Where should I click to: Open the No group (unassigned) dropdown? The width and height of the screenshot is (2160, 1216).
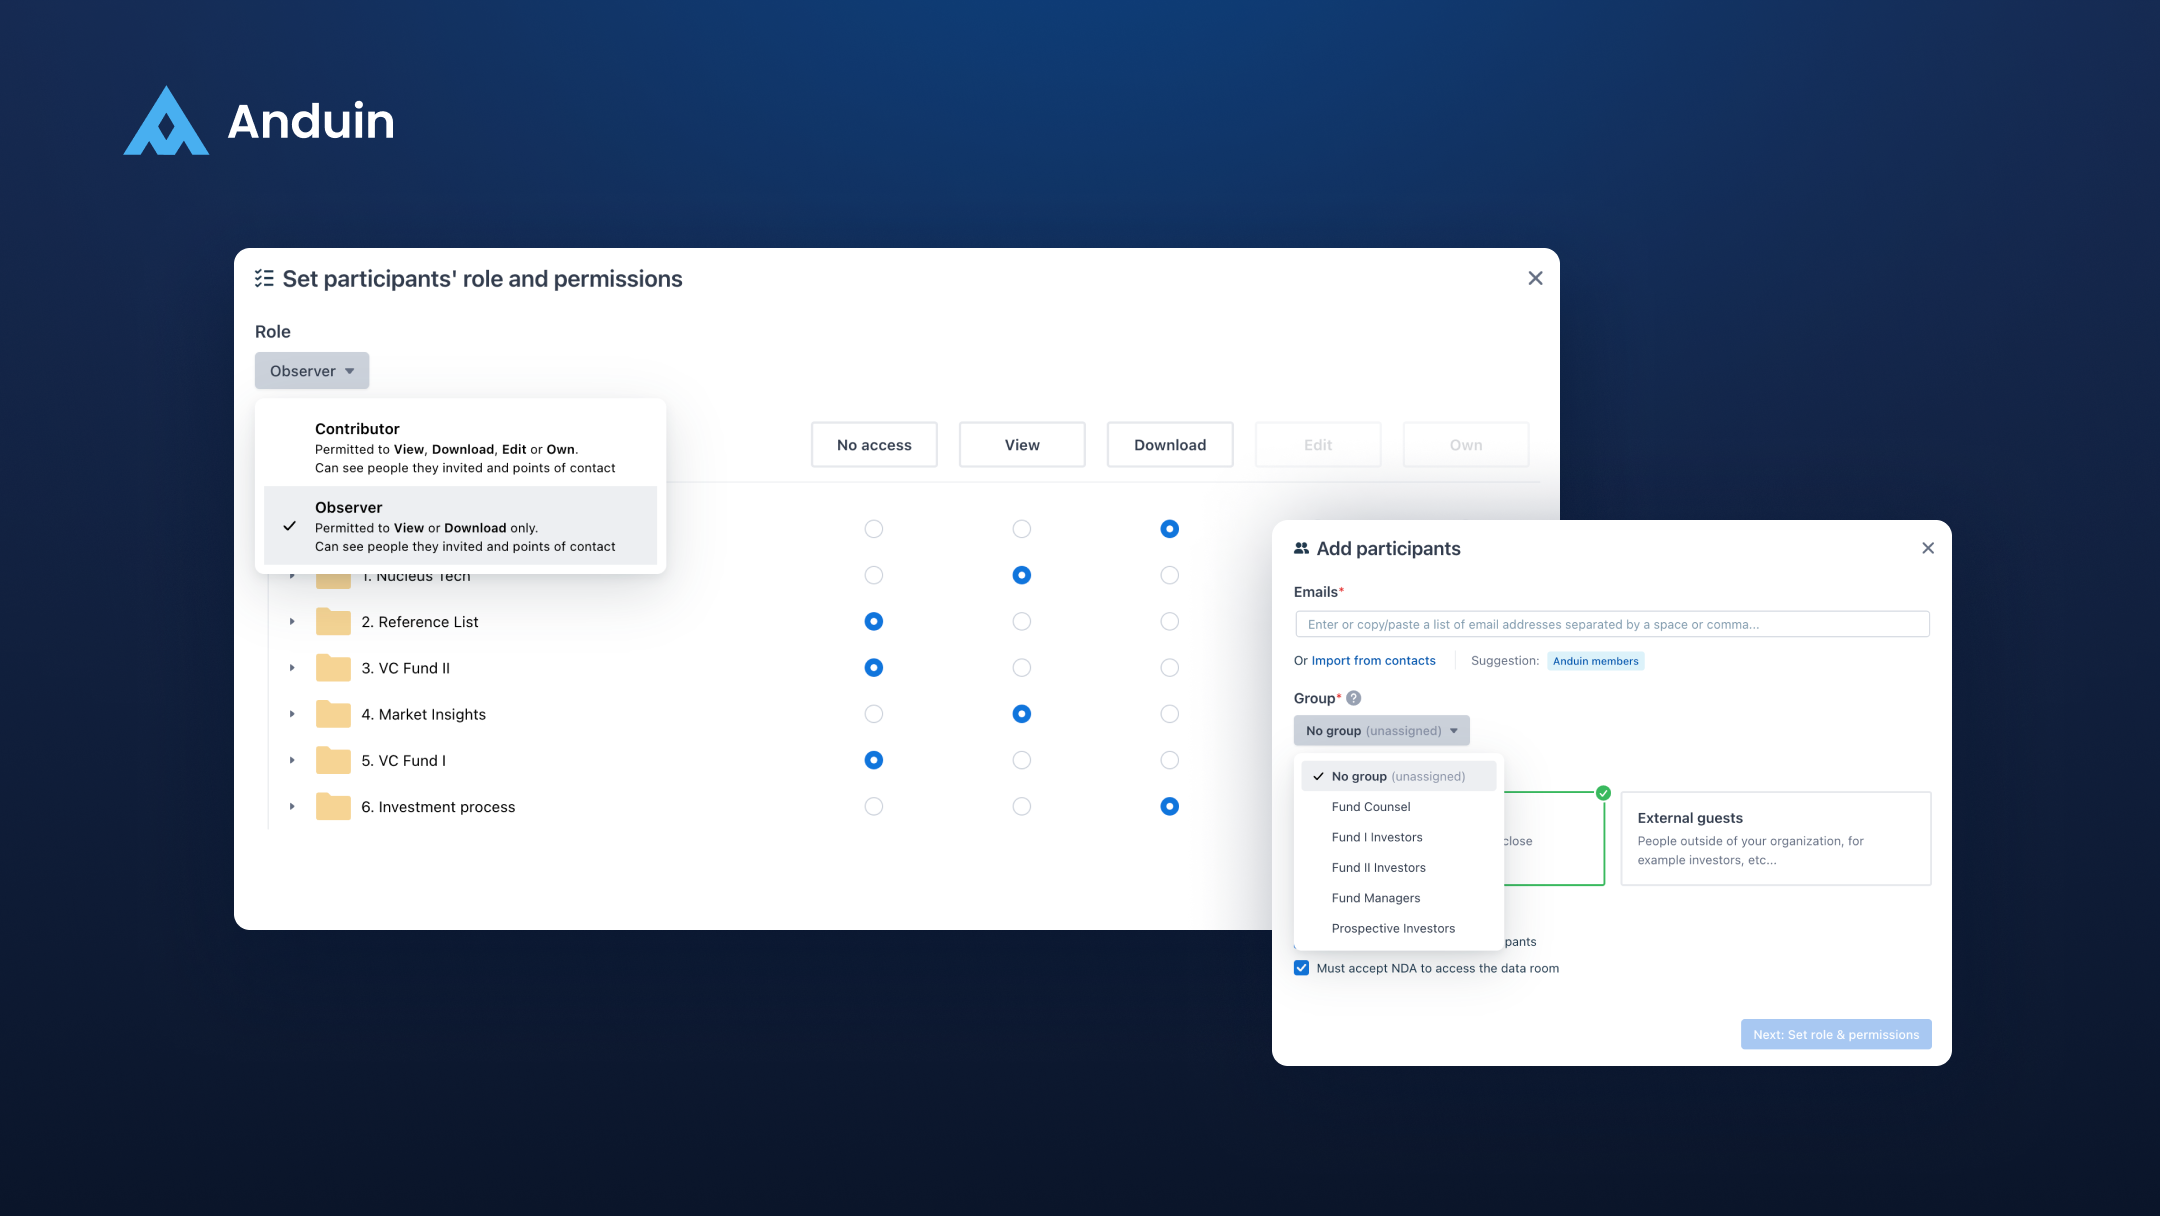click(x=1380, y=730)
